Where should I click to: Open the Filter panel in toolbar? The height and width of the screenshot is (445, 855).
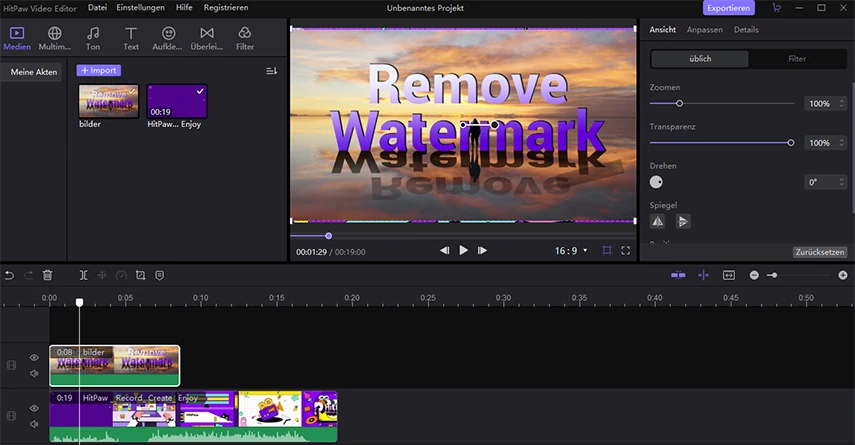tap(245, 39)
